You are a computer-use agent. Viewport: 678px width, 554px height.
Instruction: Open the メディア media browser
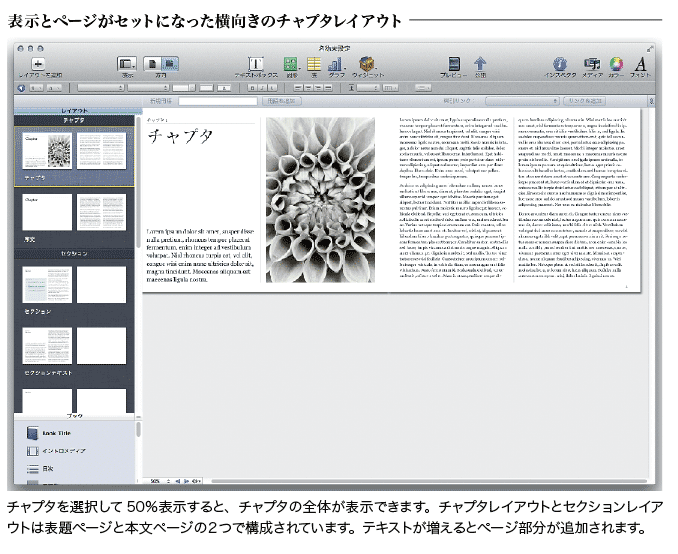click(592, 64)
